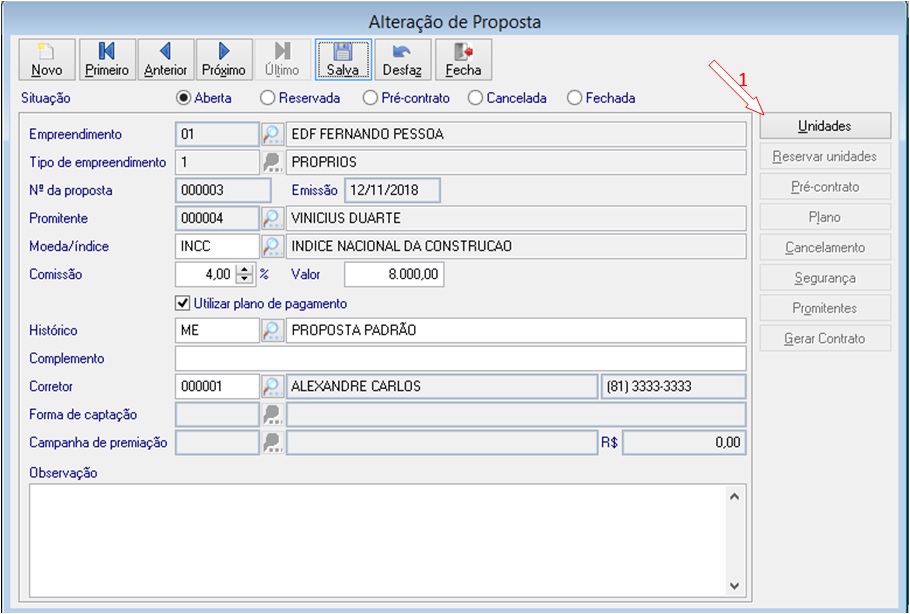Save the proposal with Salva
This screenshot has width=910, height=614.
tap(343, 60)
